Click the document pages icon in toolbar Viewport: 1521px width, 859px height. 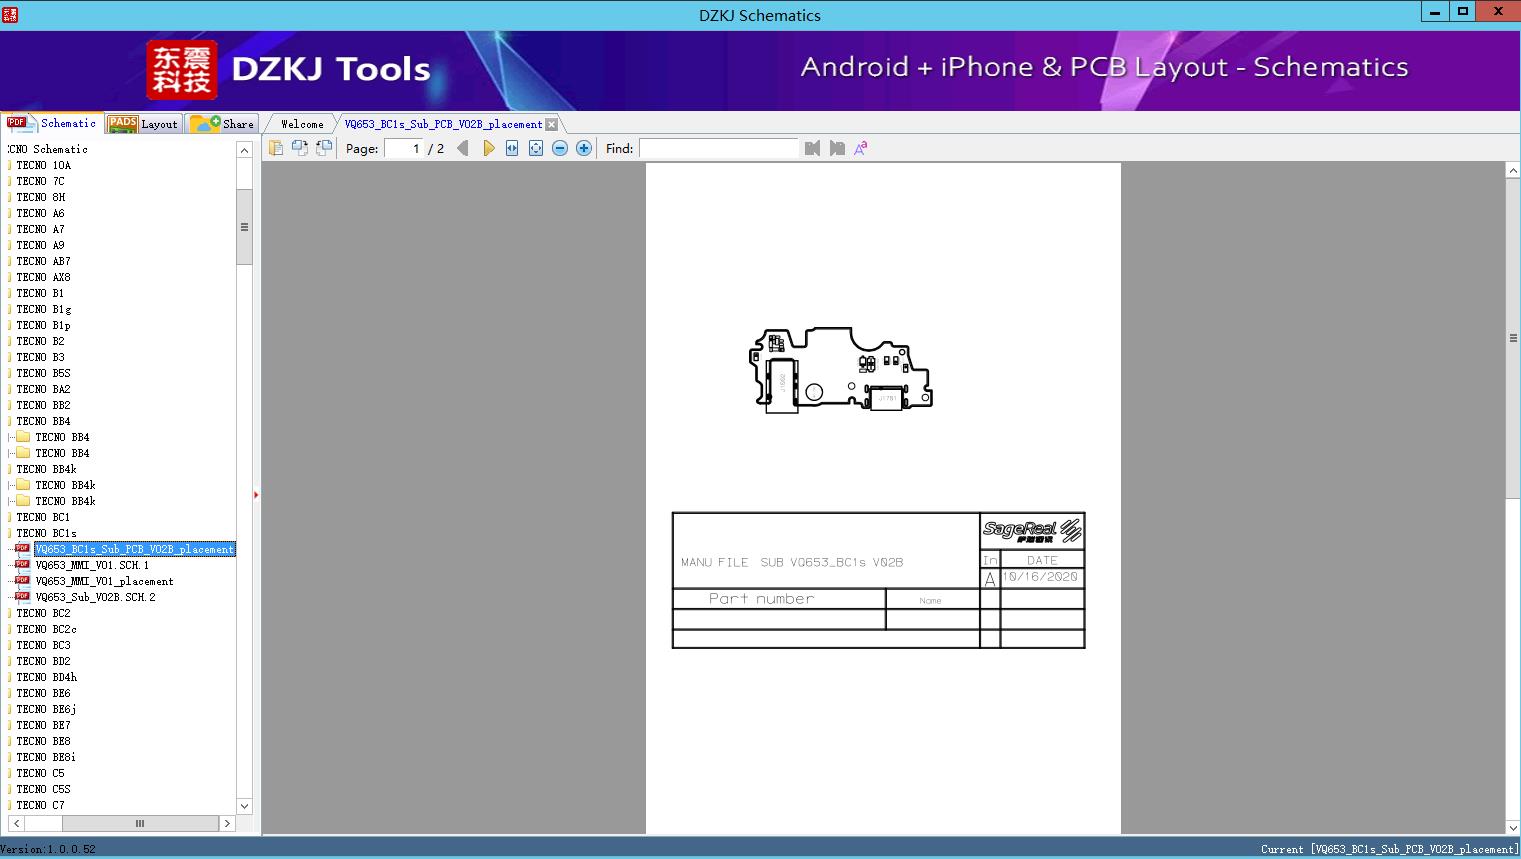[276, 148]
